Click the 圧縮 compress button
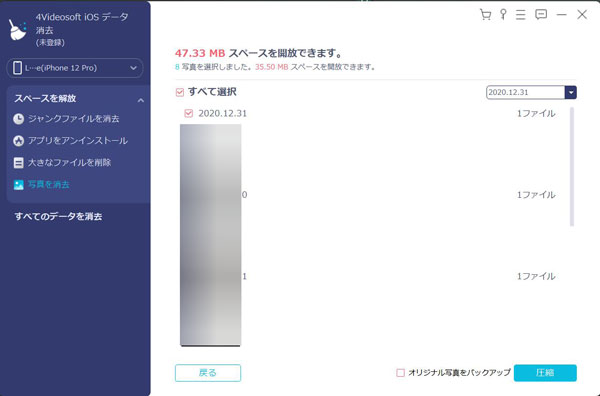 click(x=545, y=373)
